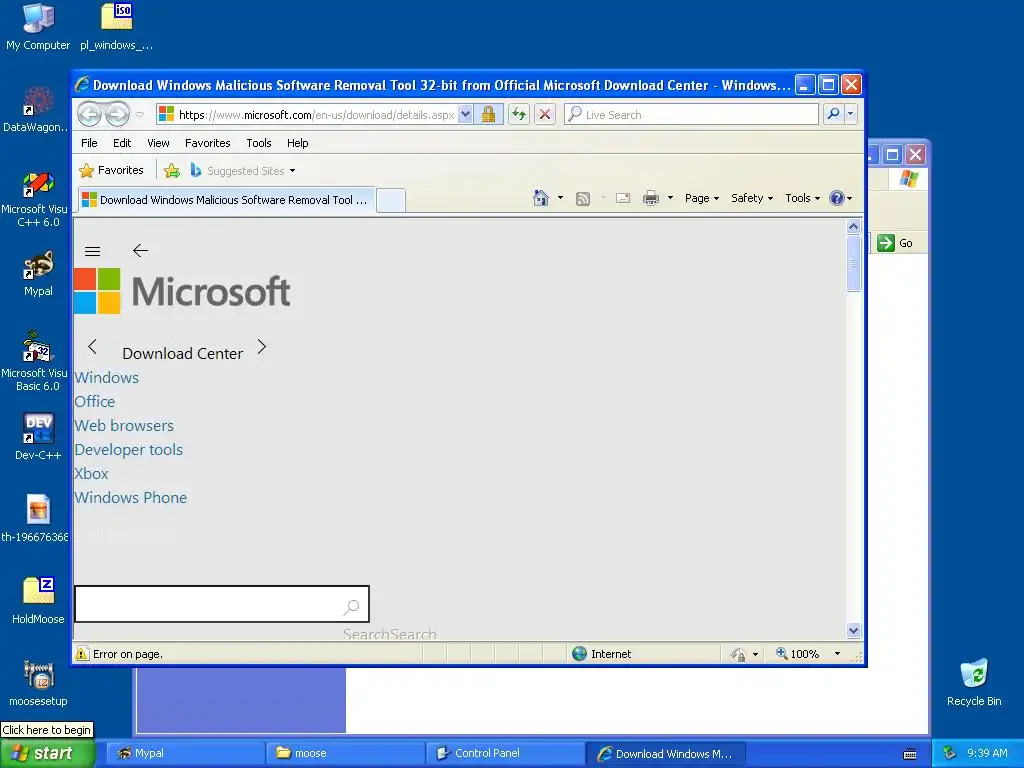Click the scrollbar up arrow
This screenshot has height=768, width=1024.
854,227
